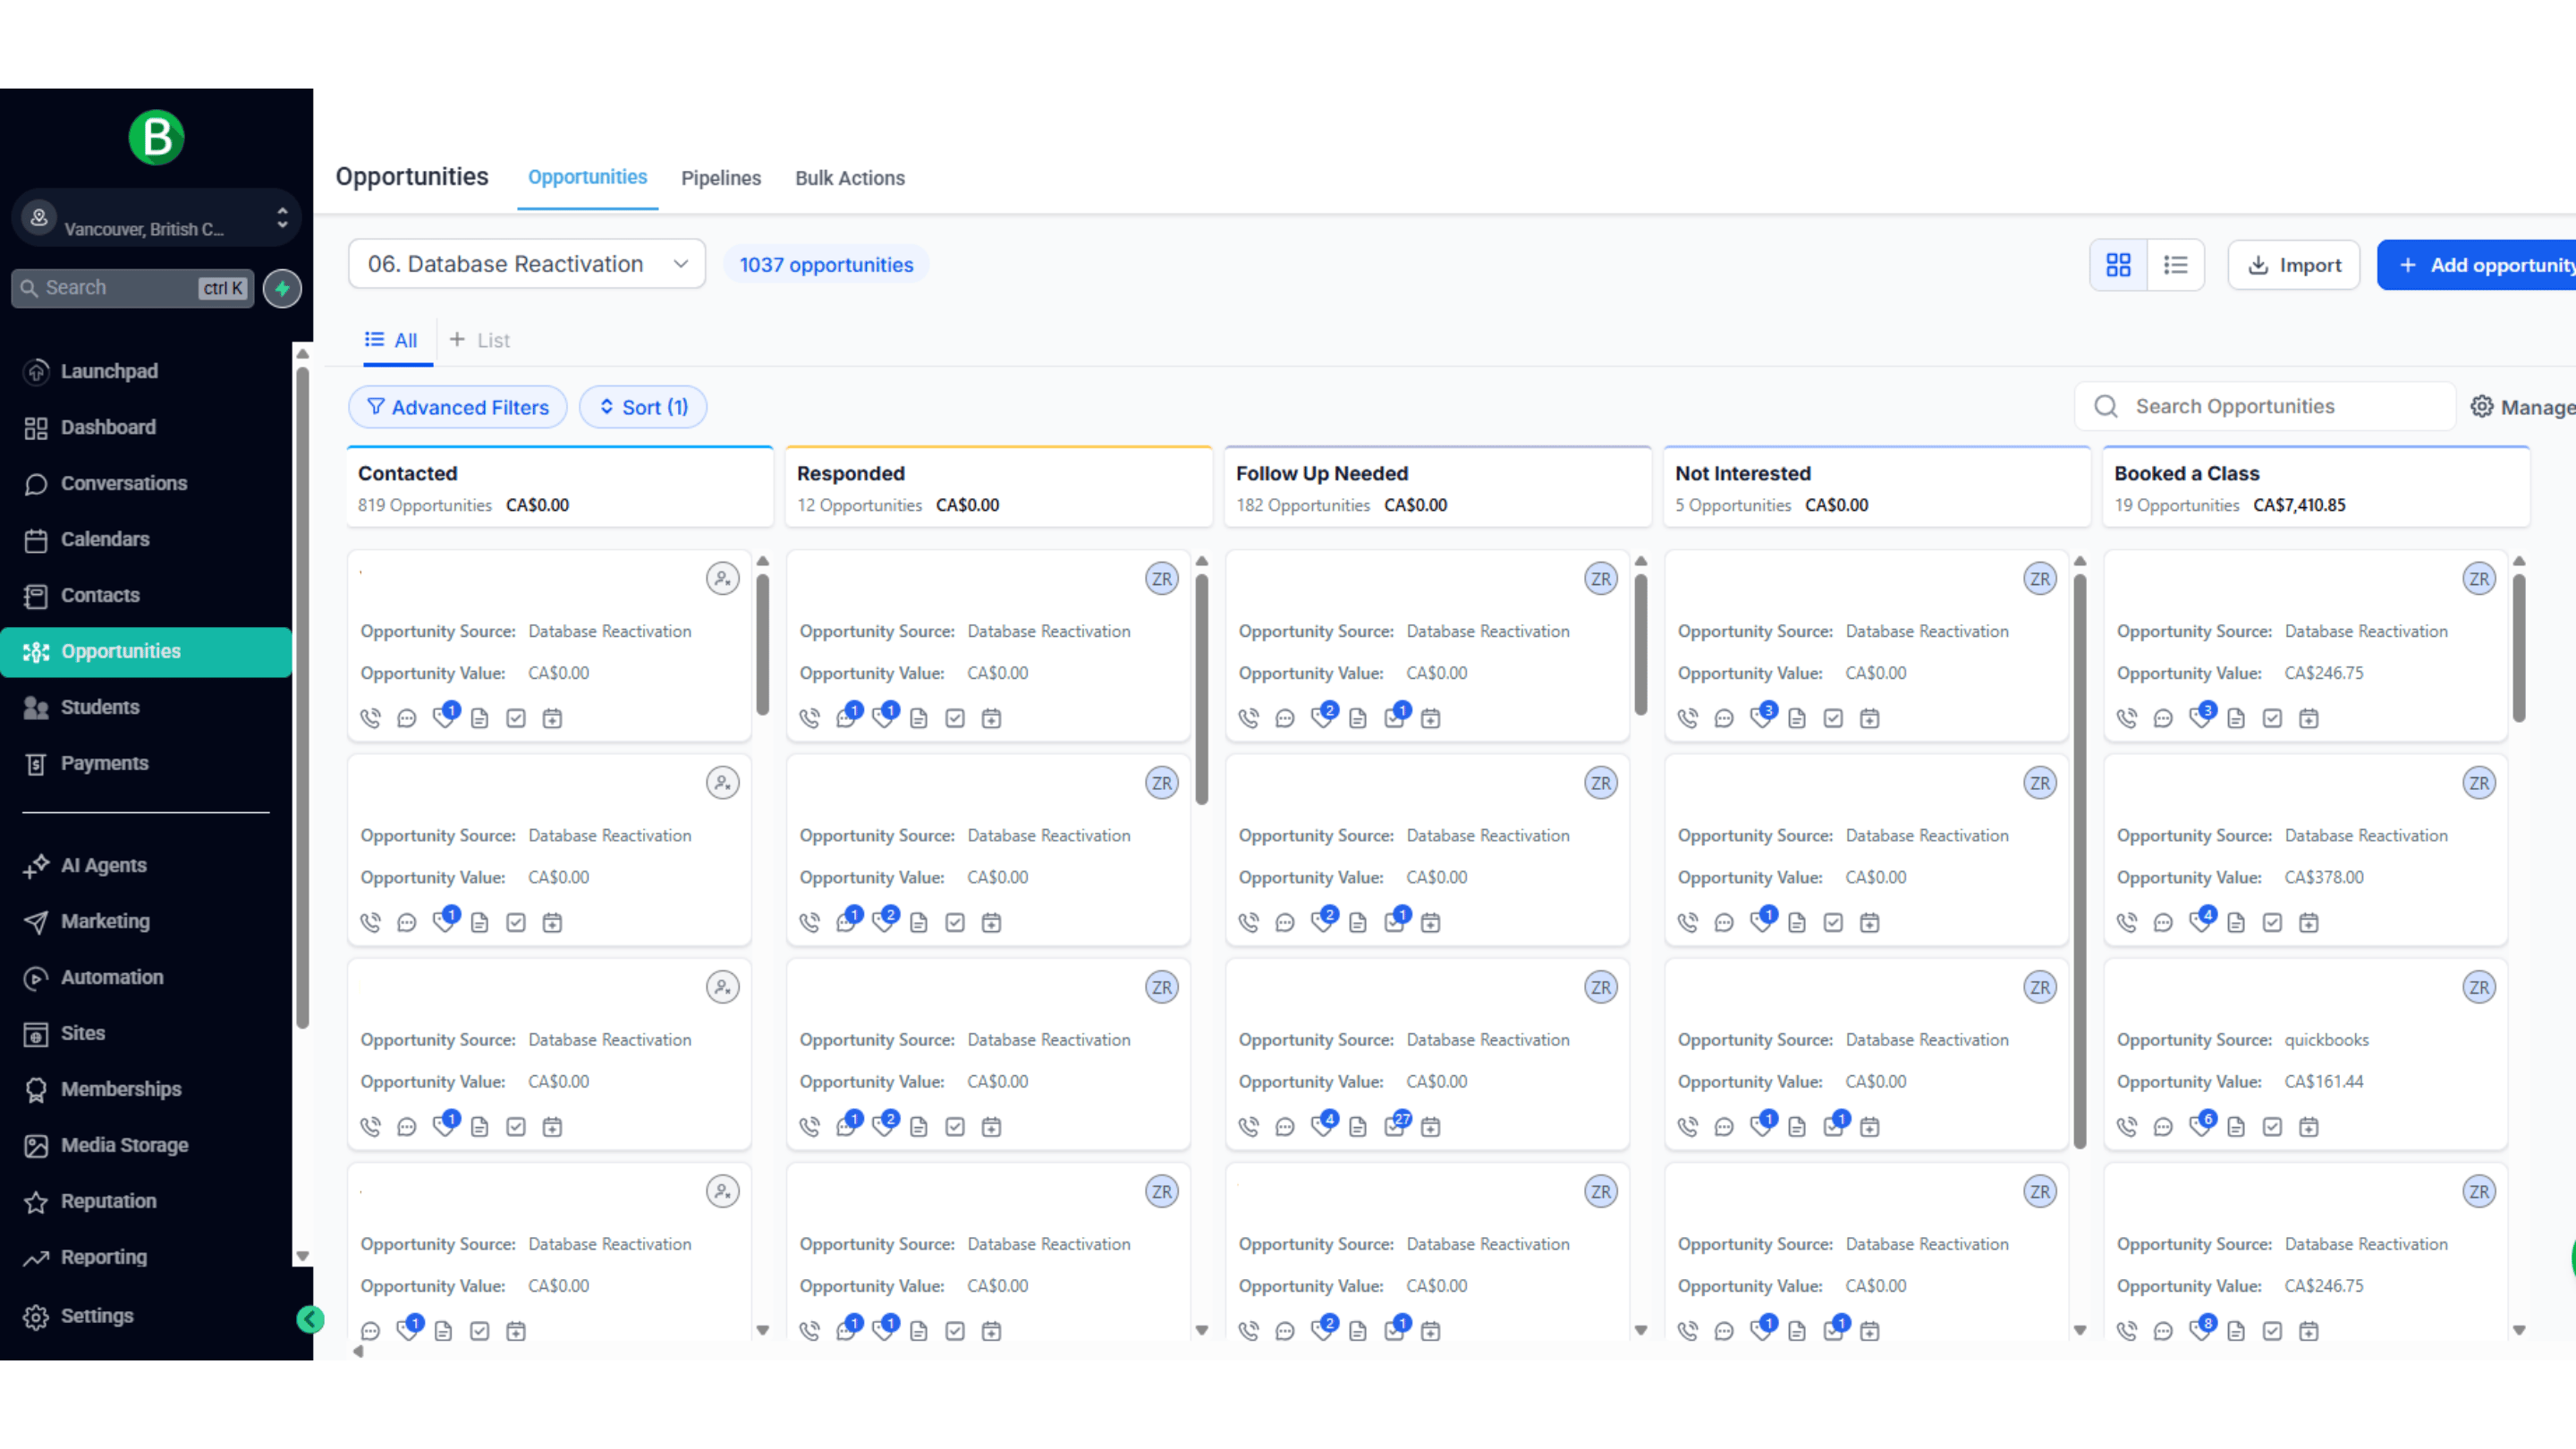
Task: Open Advanced Filters
Action: pos(457,406)
